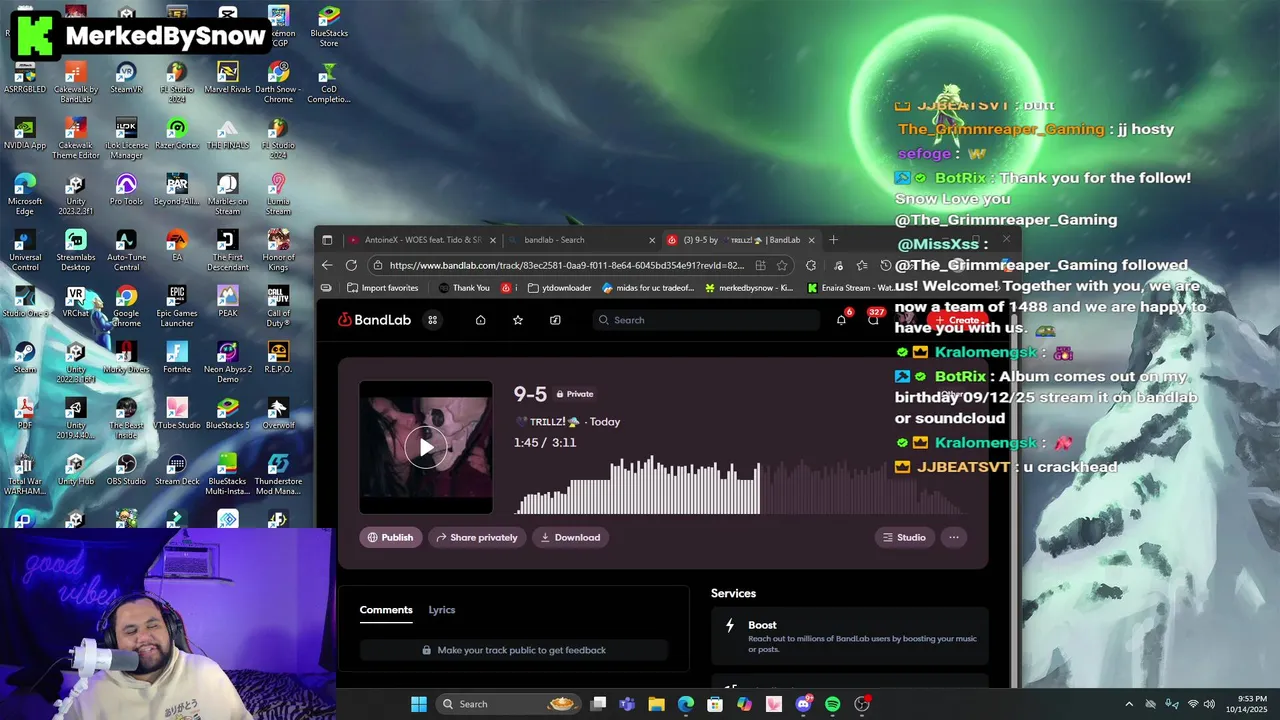Image resolution: width=1280 pixels, height=720 pixels.
Task: Open the volume control in system tray
Action: pyautogui.click(x=1210, y=704)
